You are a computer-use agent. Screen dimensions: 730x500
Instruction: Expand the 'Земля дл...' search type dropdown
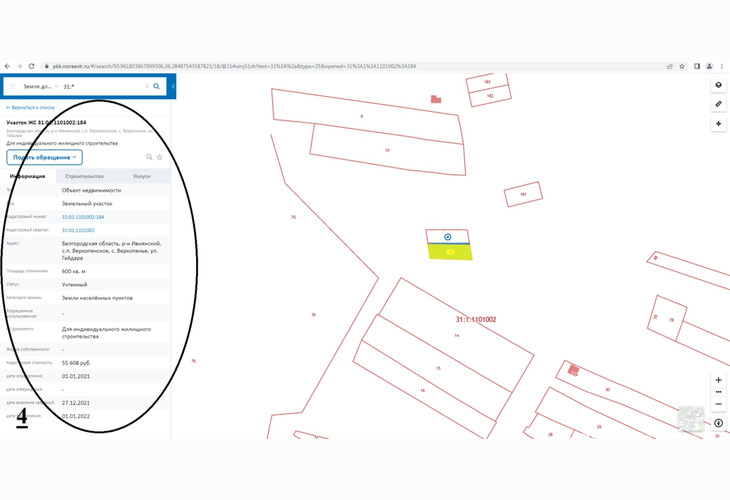(41, 87)
